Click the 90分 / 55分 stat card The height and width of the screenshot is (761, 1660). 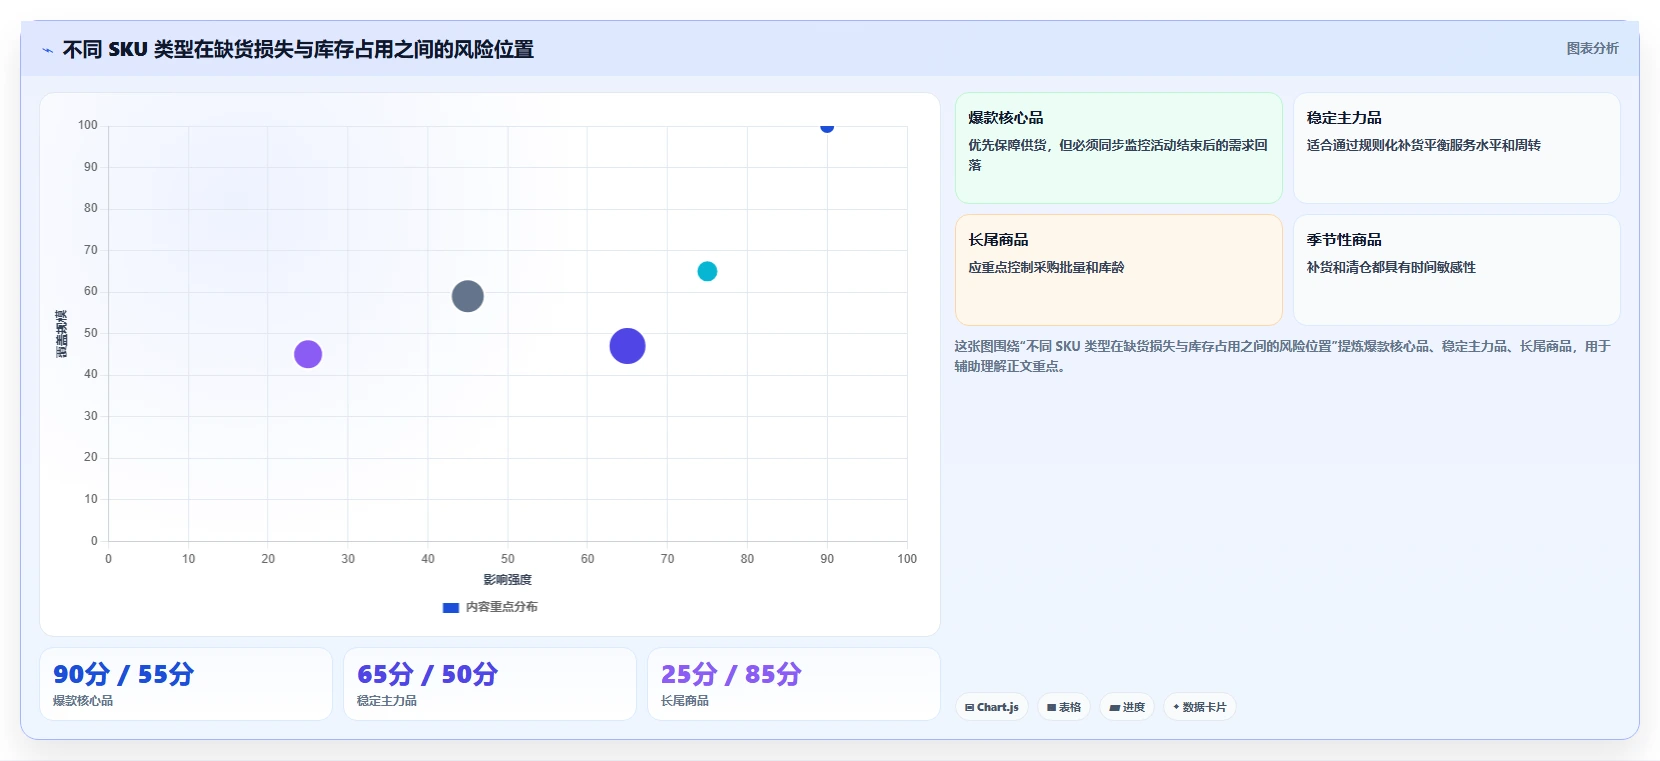[x=186, y=684]
